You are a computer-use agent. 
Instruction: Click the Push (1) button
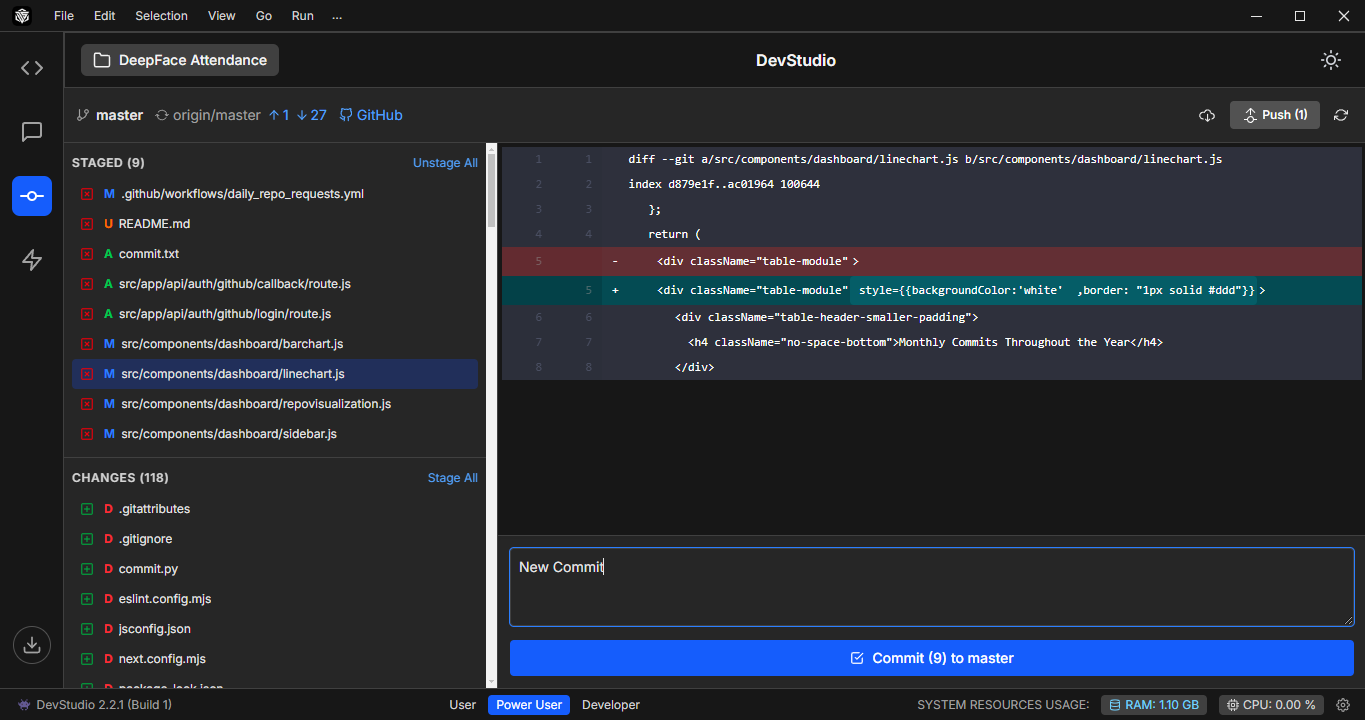pyautogui.click(x=1275, y=115)
